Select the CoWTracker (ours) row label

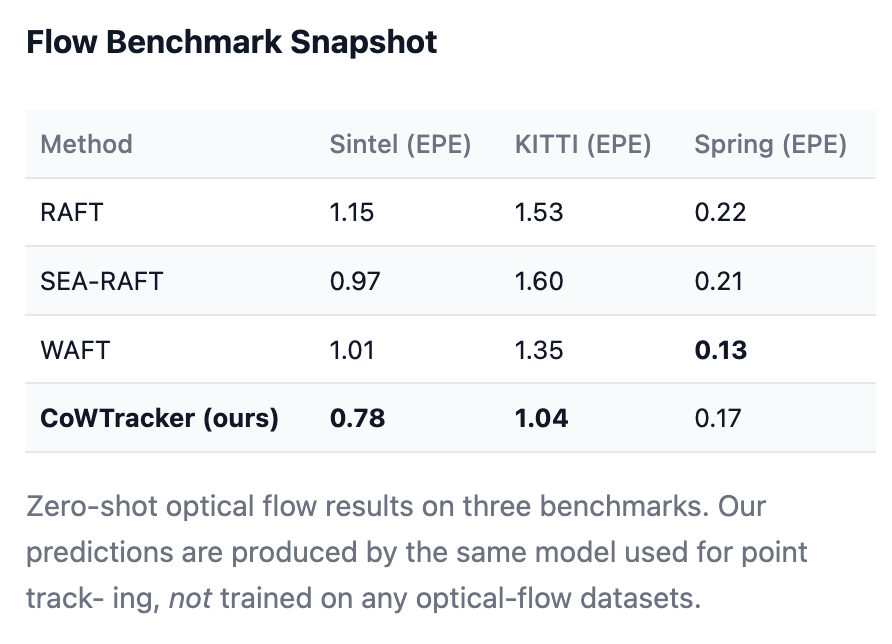pos(159,418)
